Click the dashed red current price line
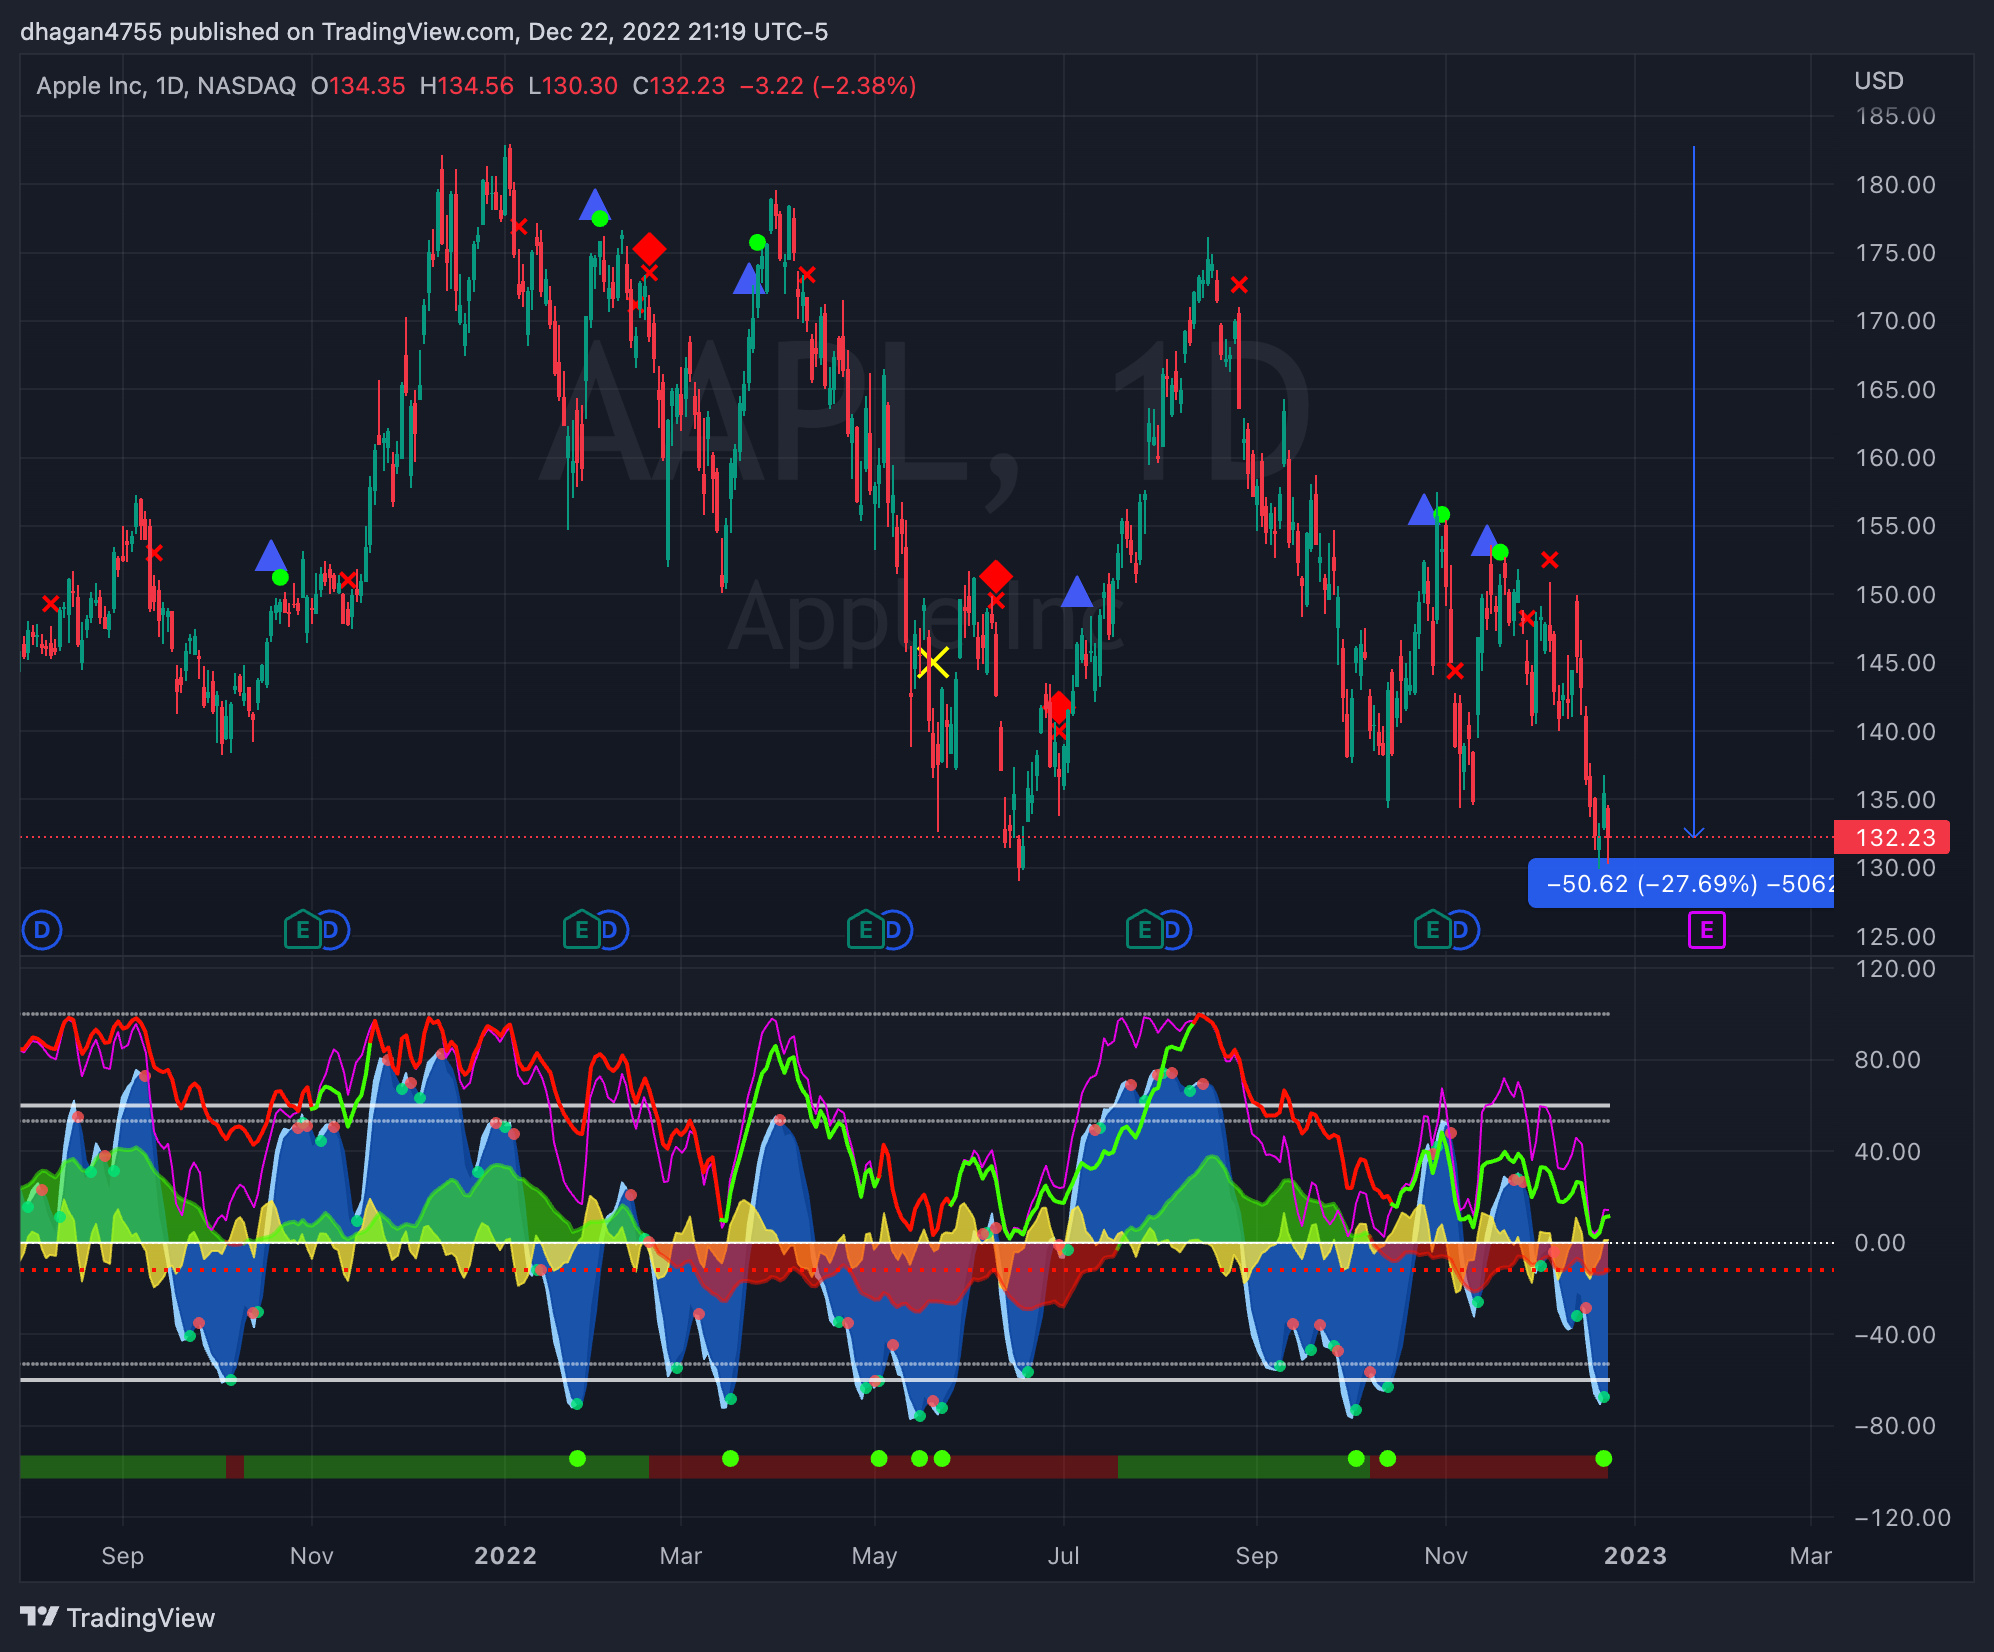Viewport: 1994px width, 1652px height. click(x=926, y=837)
